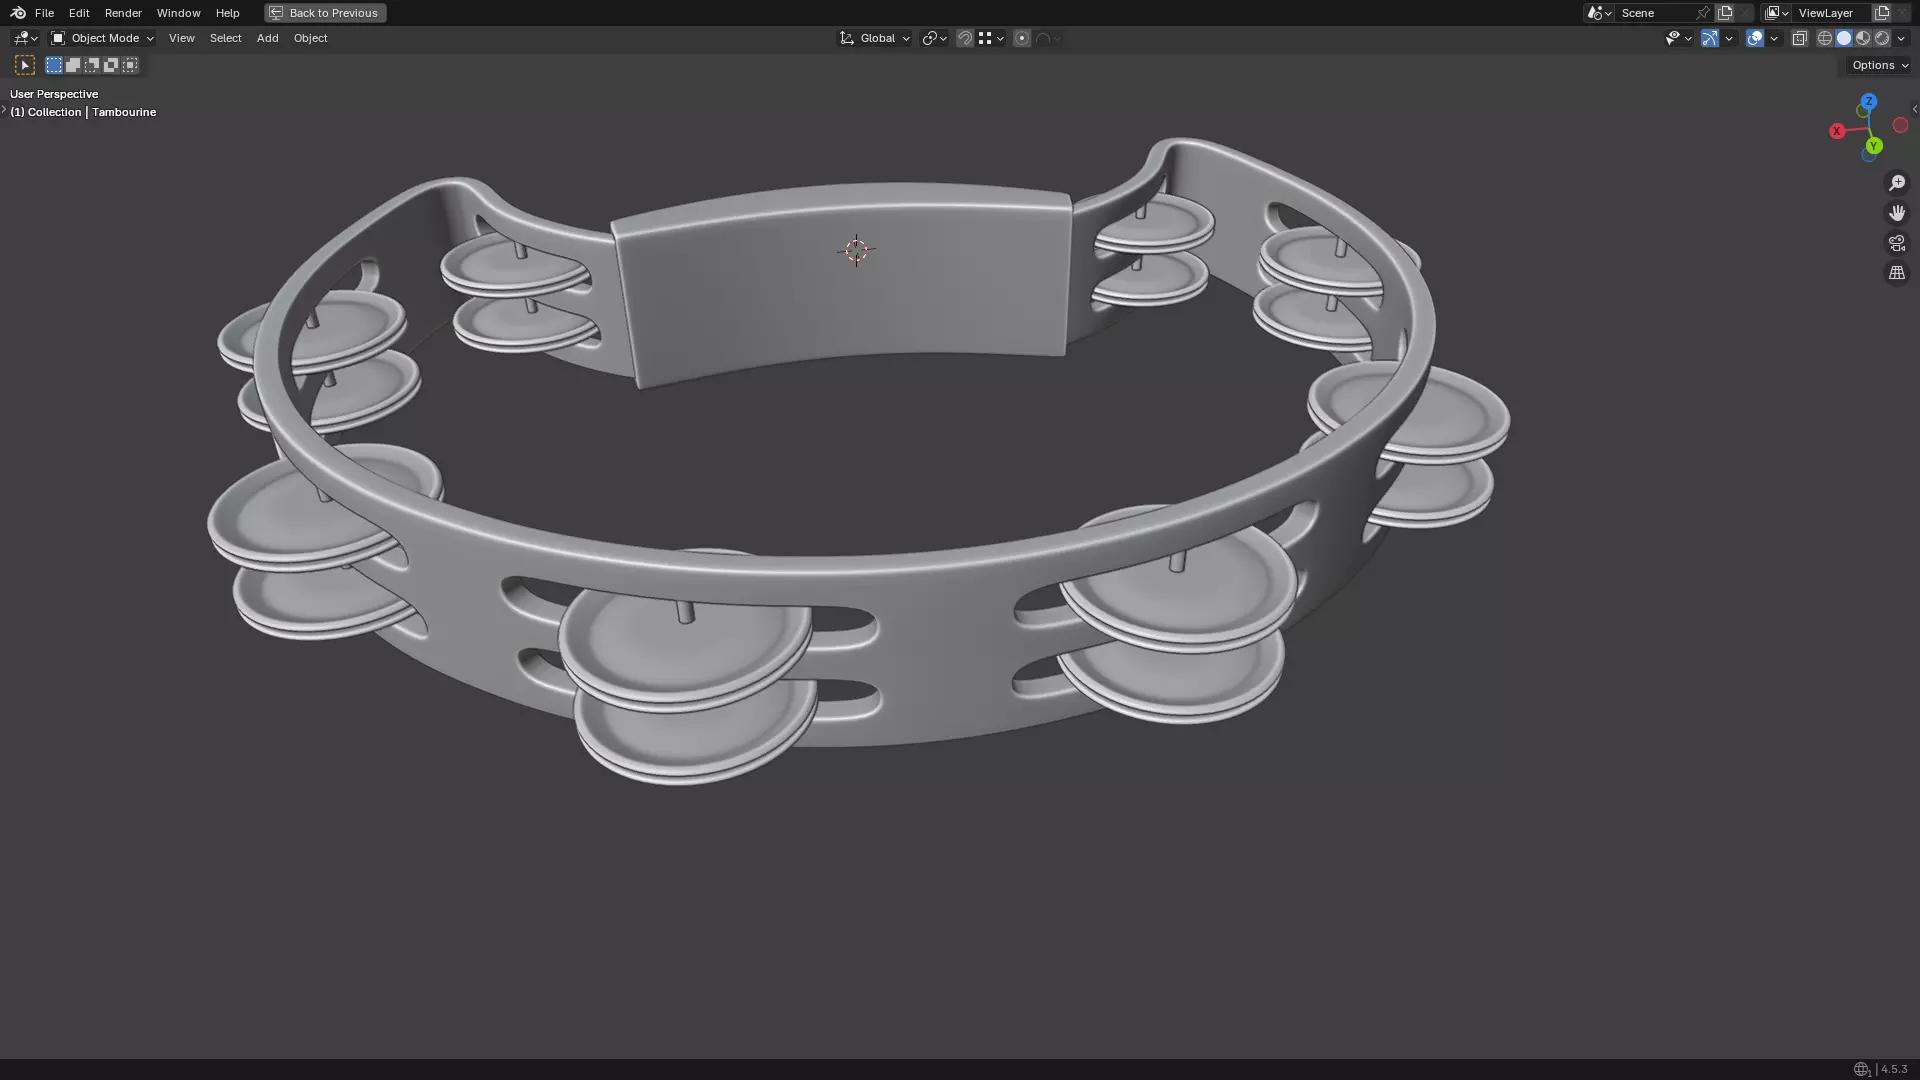Switch orthographic/perspective with grid icon
This screenshot has width=1920, height=1080.
pyautogui.click(x=1897, y=273)
